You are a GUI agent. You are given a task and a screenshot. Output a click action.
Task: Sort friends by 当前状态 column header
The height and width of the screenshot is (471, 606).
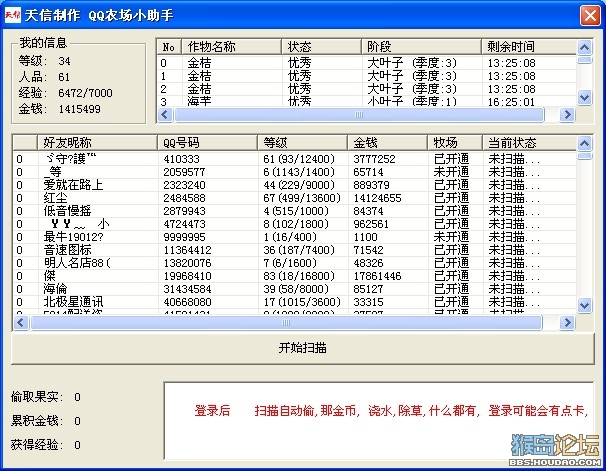pos(529,143)
